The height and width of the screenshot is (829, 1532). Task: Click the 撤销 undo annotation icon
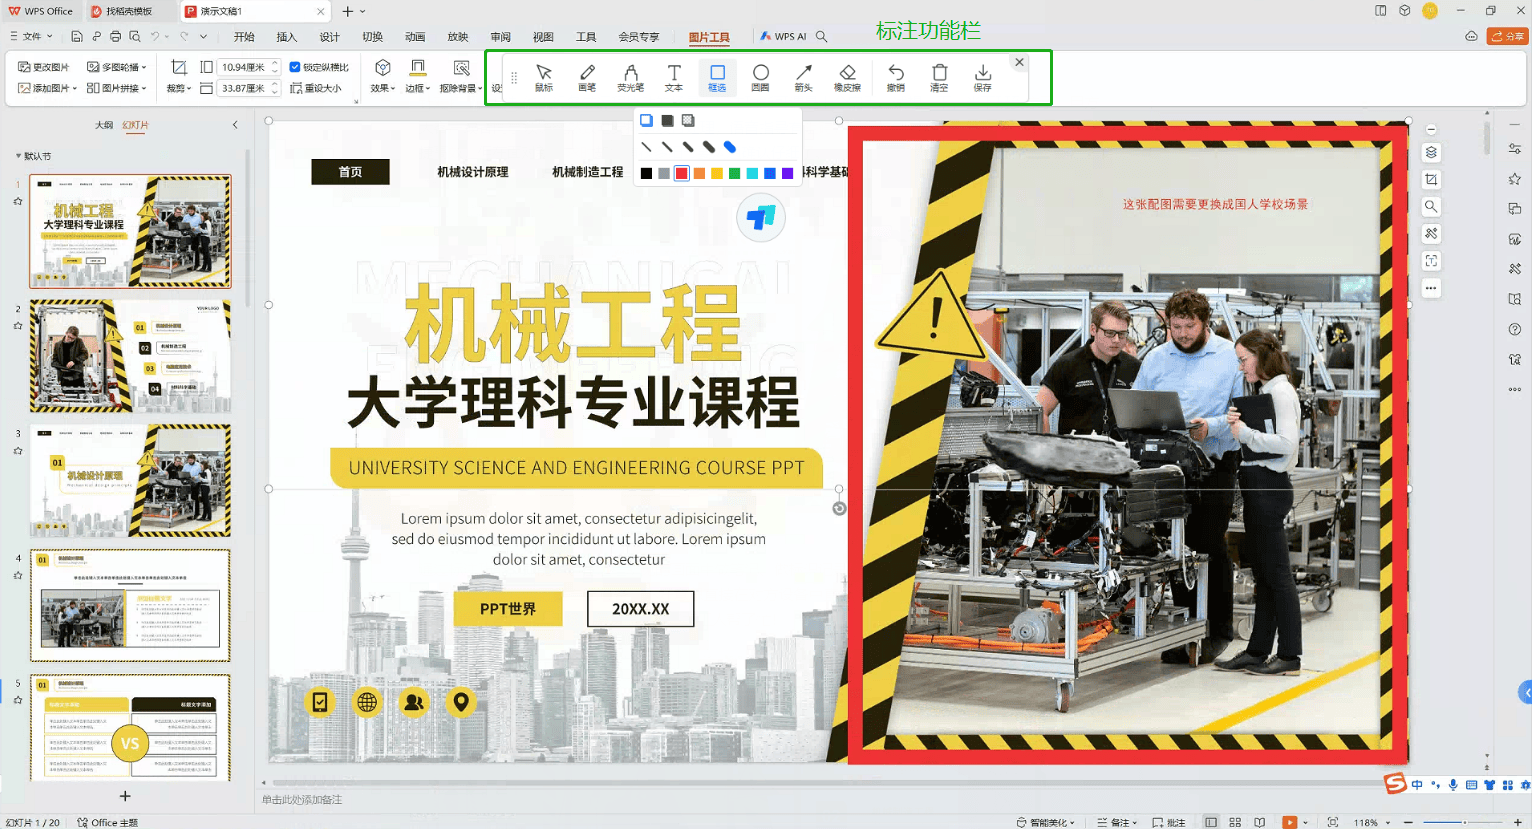click(896, 77)
